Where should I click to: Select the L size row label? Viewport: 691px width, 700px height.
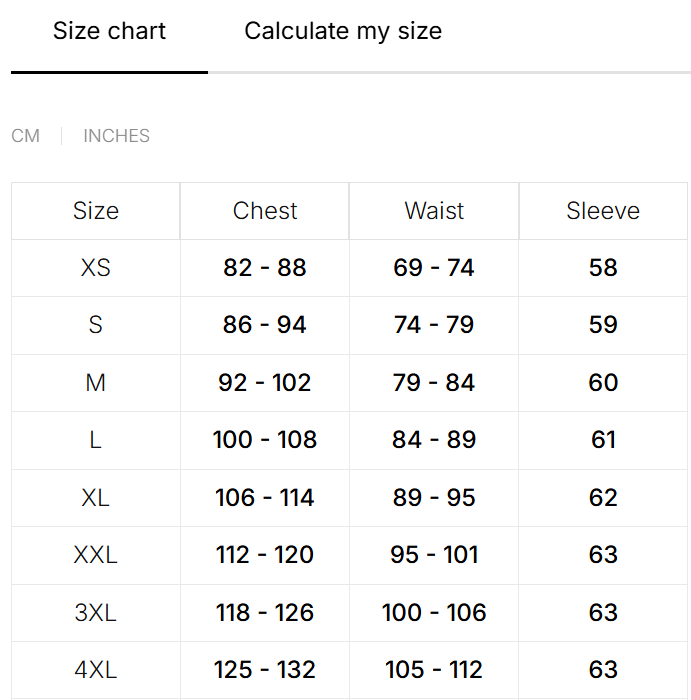[x=96, y=440]
